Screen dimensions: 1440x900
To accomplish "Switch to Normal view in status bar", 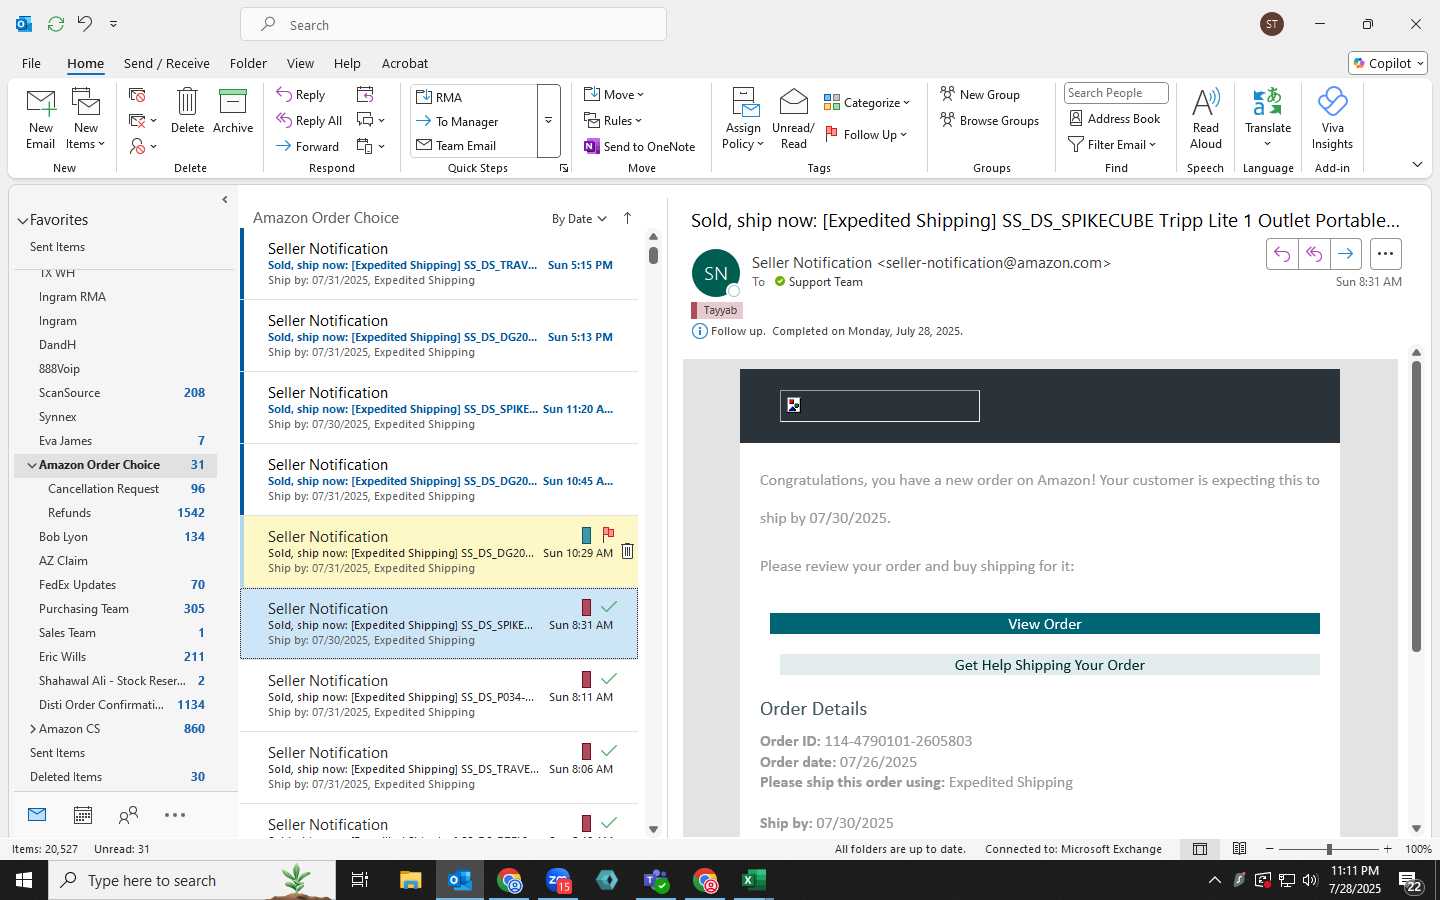I will [x=1200, y=849].
